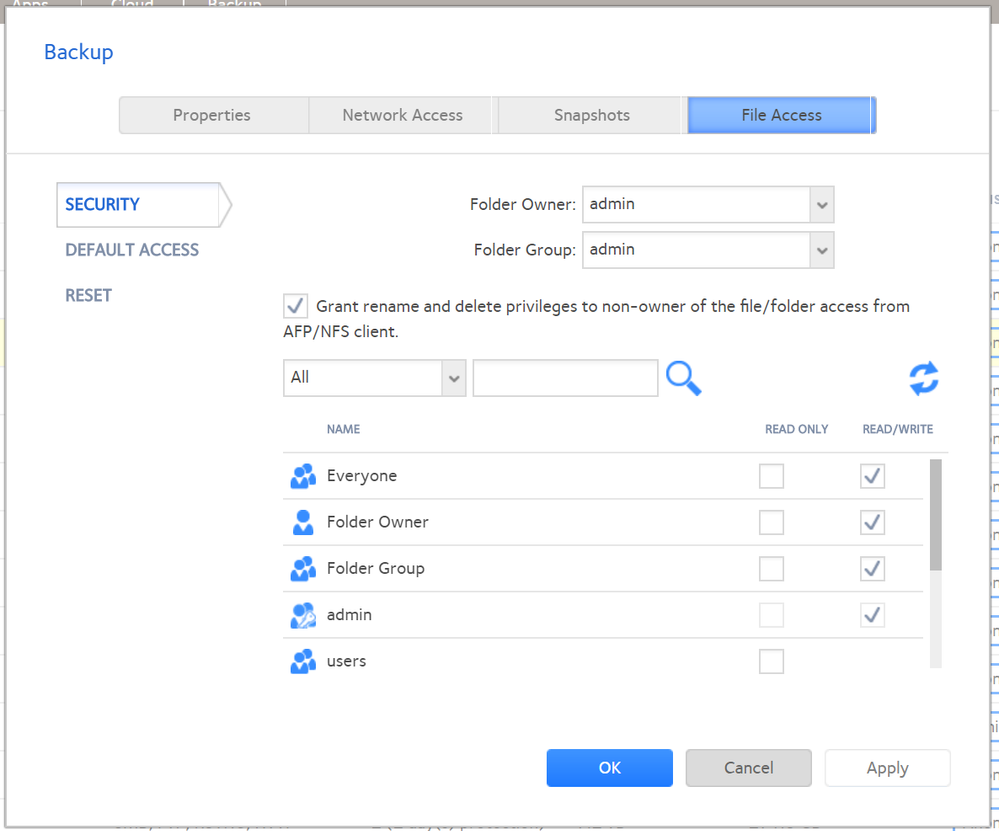The image size is (999, 831).
Task: Switch to the Network Access tab
Action: click(x=403, y=115)
